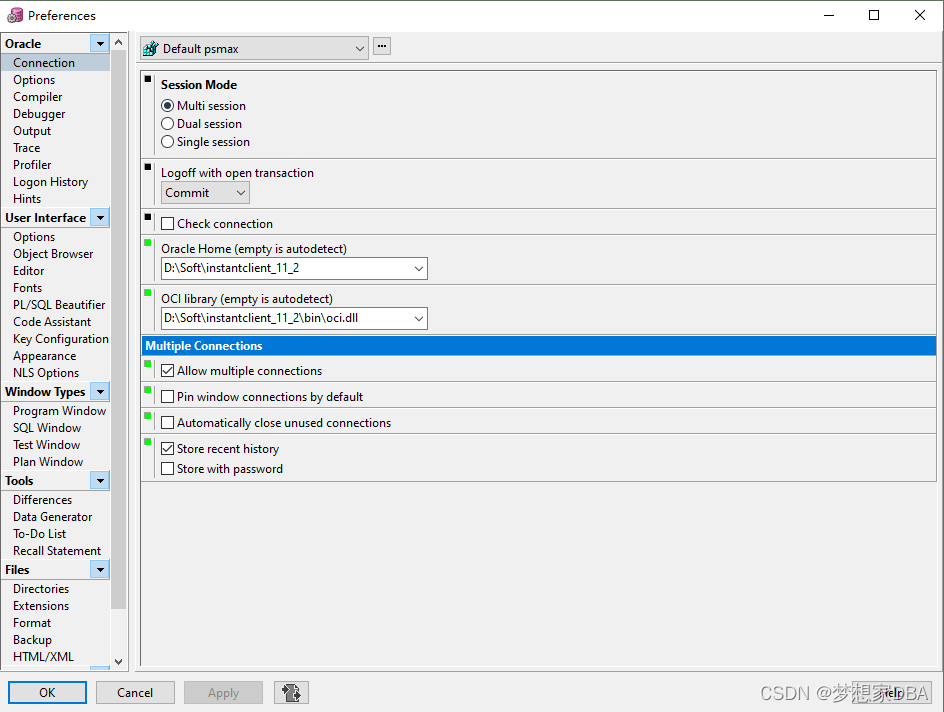Image resolution: width=944 pixels, height=712 pixels.
Task: Click the sidebar scroll down arrow
Action: (x=119, y=661)
